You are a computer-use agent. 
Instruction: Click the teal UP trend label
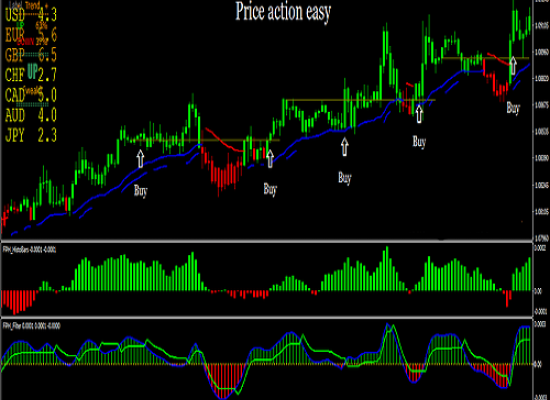coord(32,71)
